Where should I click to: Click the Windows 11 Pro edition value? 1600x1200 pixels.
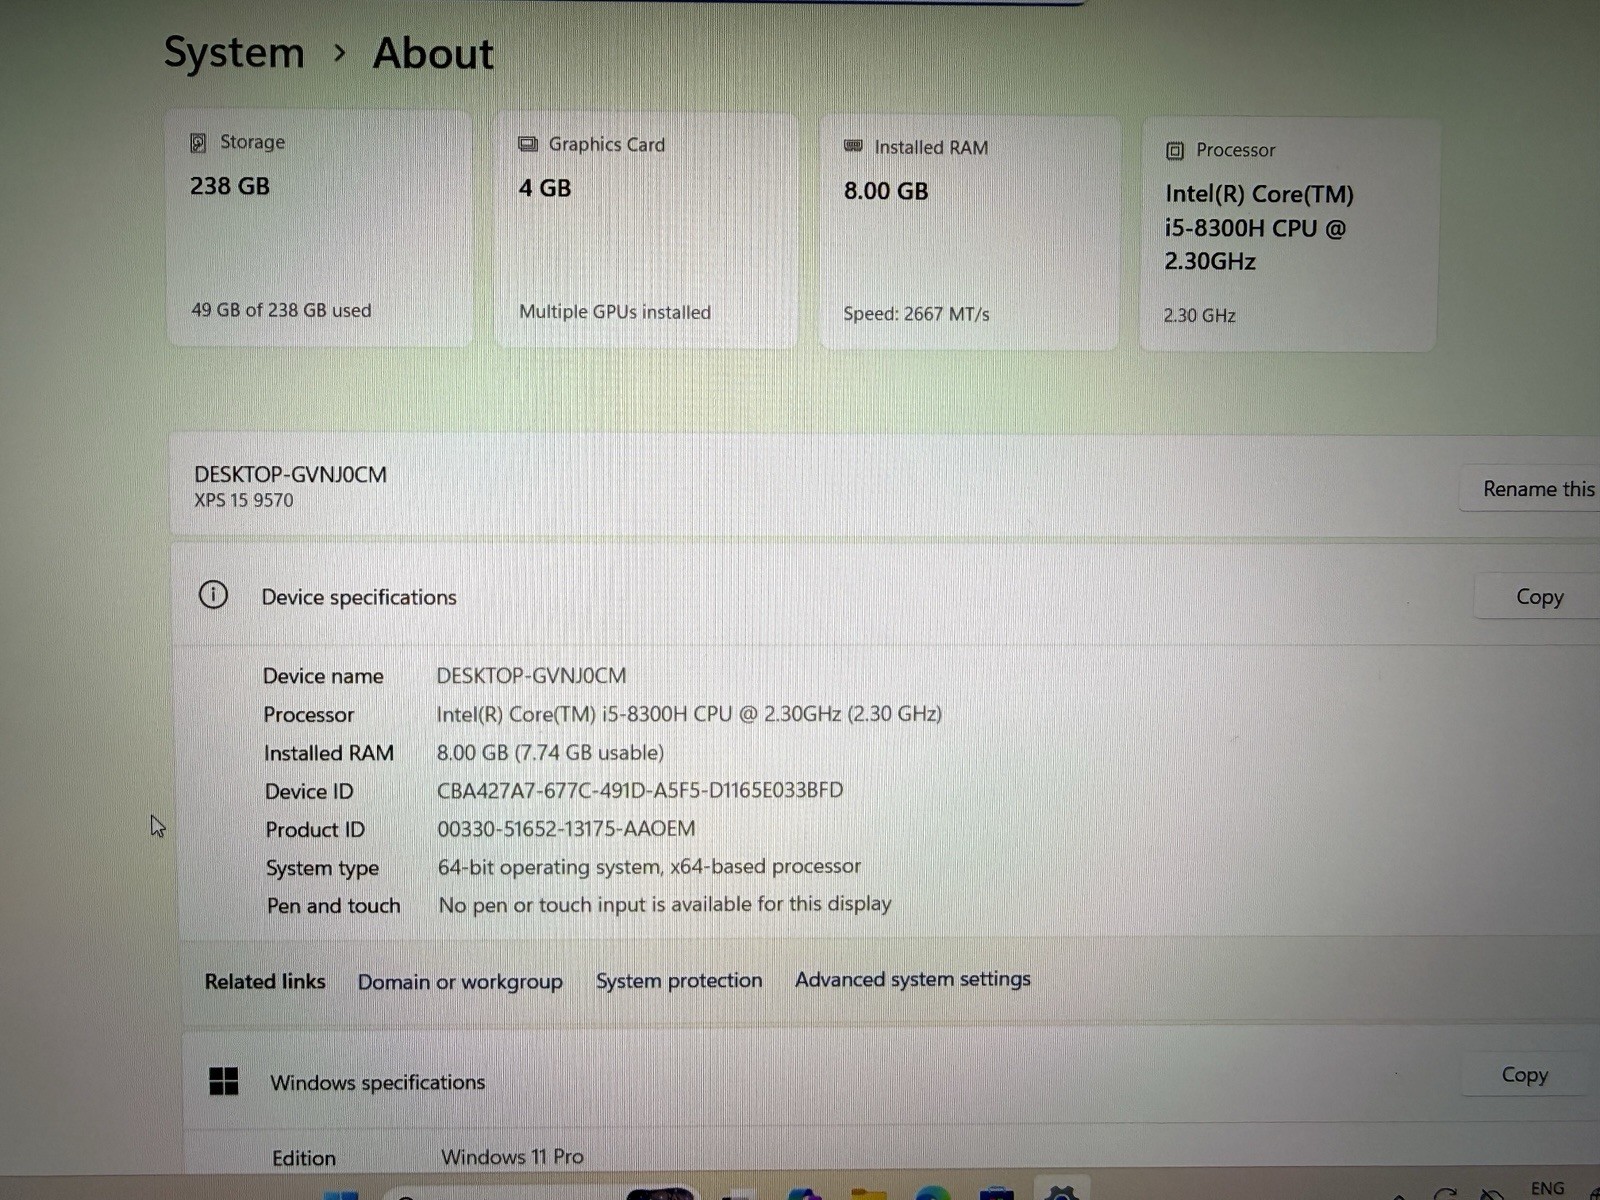(x=512, y=1157)
